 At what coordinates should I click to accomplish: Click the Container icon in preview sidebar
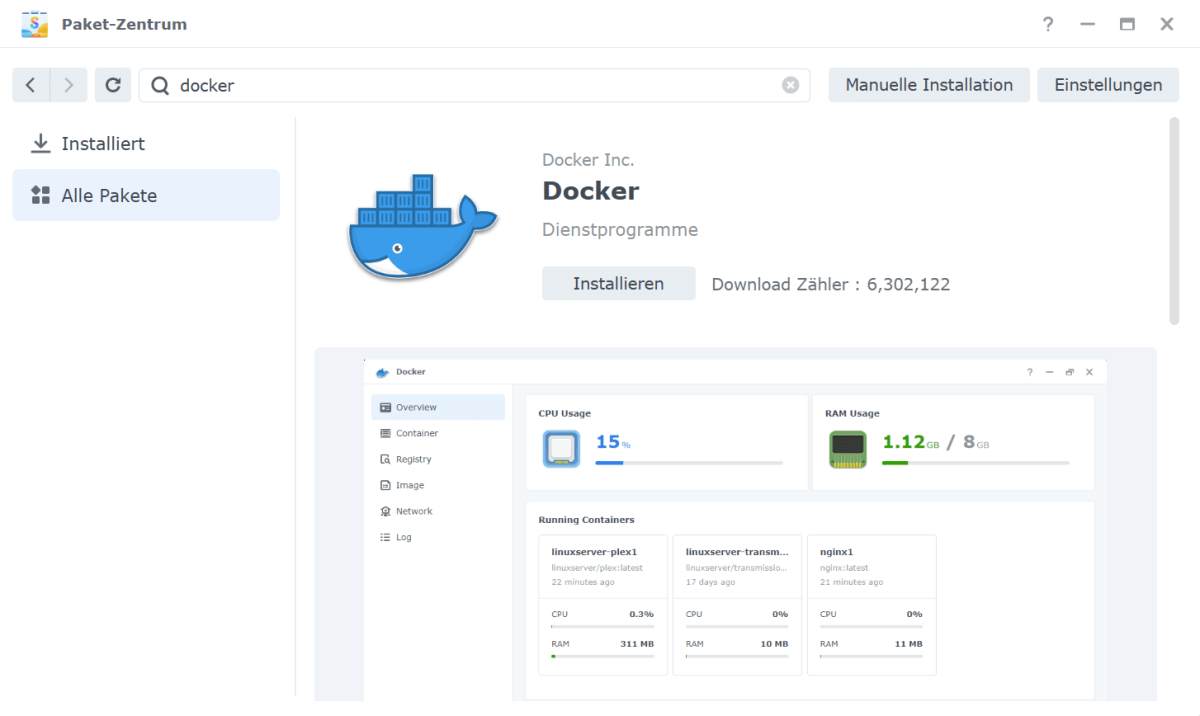[x=386, y=433]
